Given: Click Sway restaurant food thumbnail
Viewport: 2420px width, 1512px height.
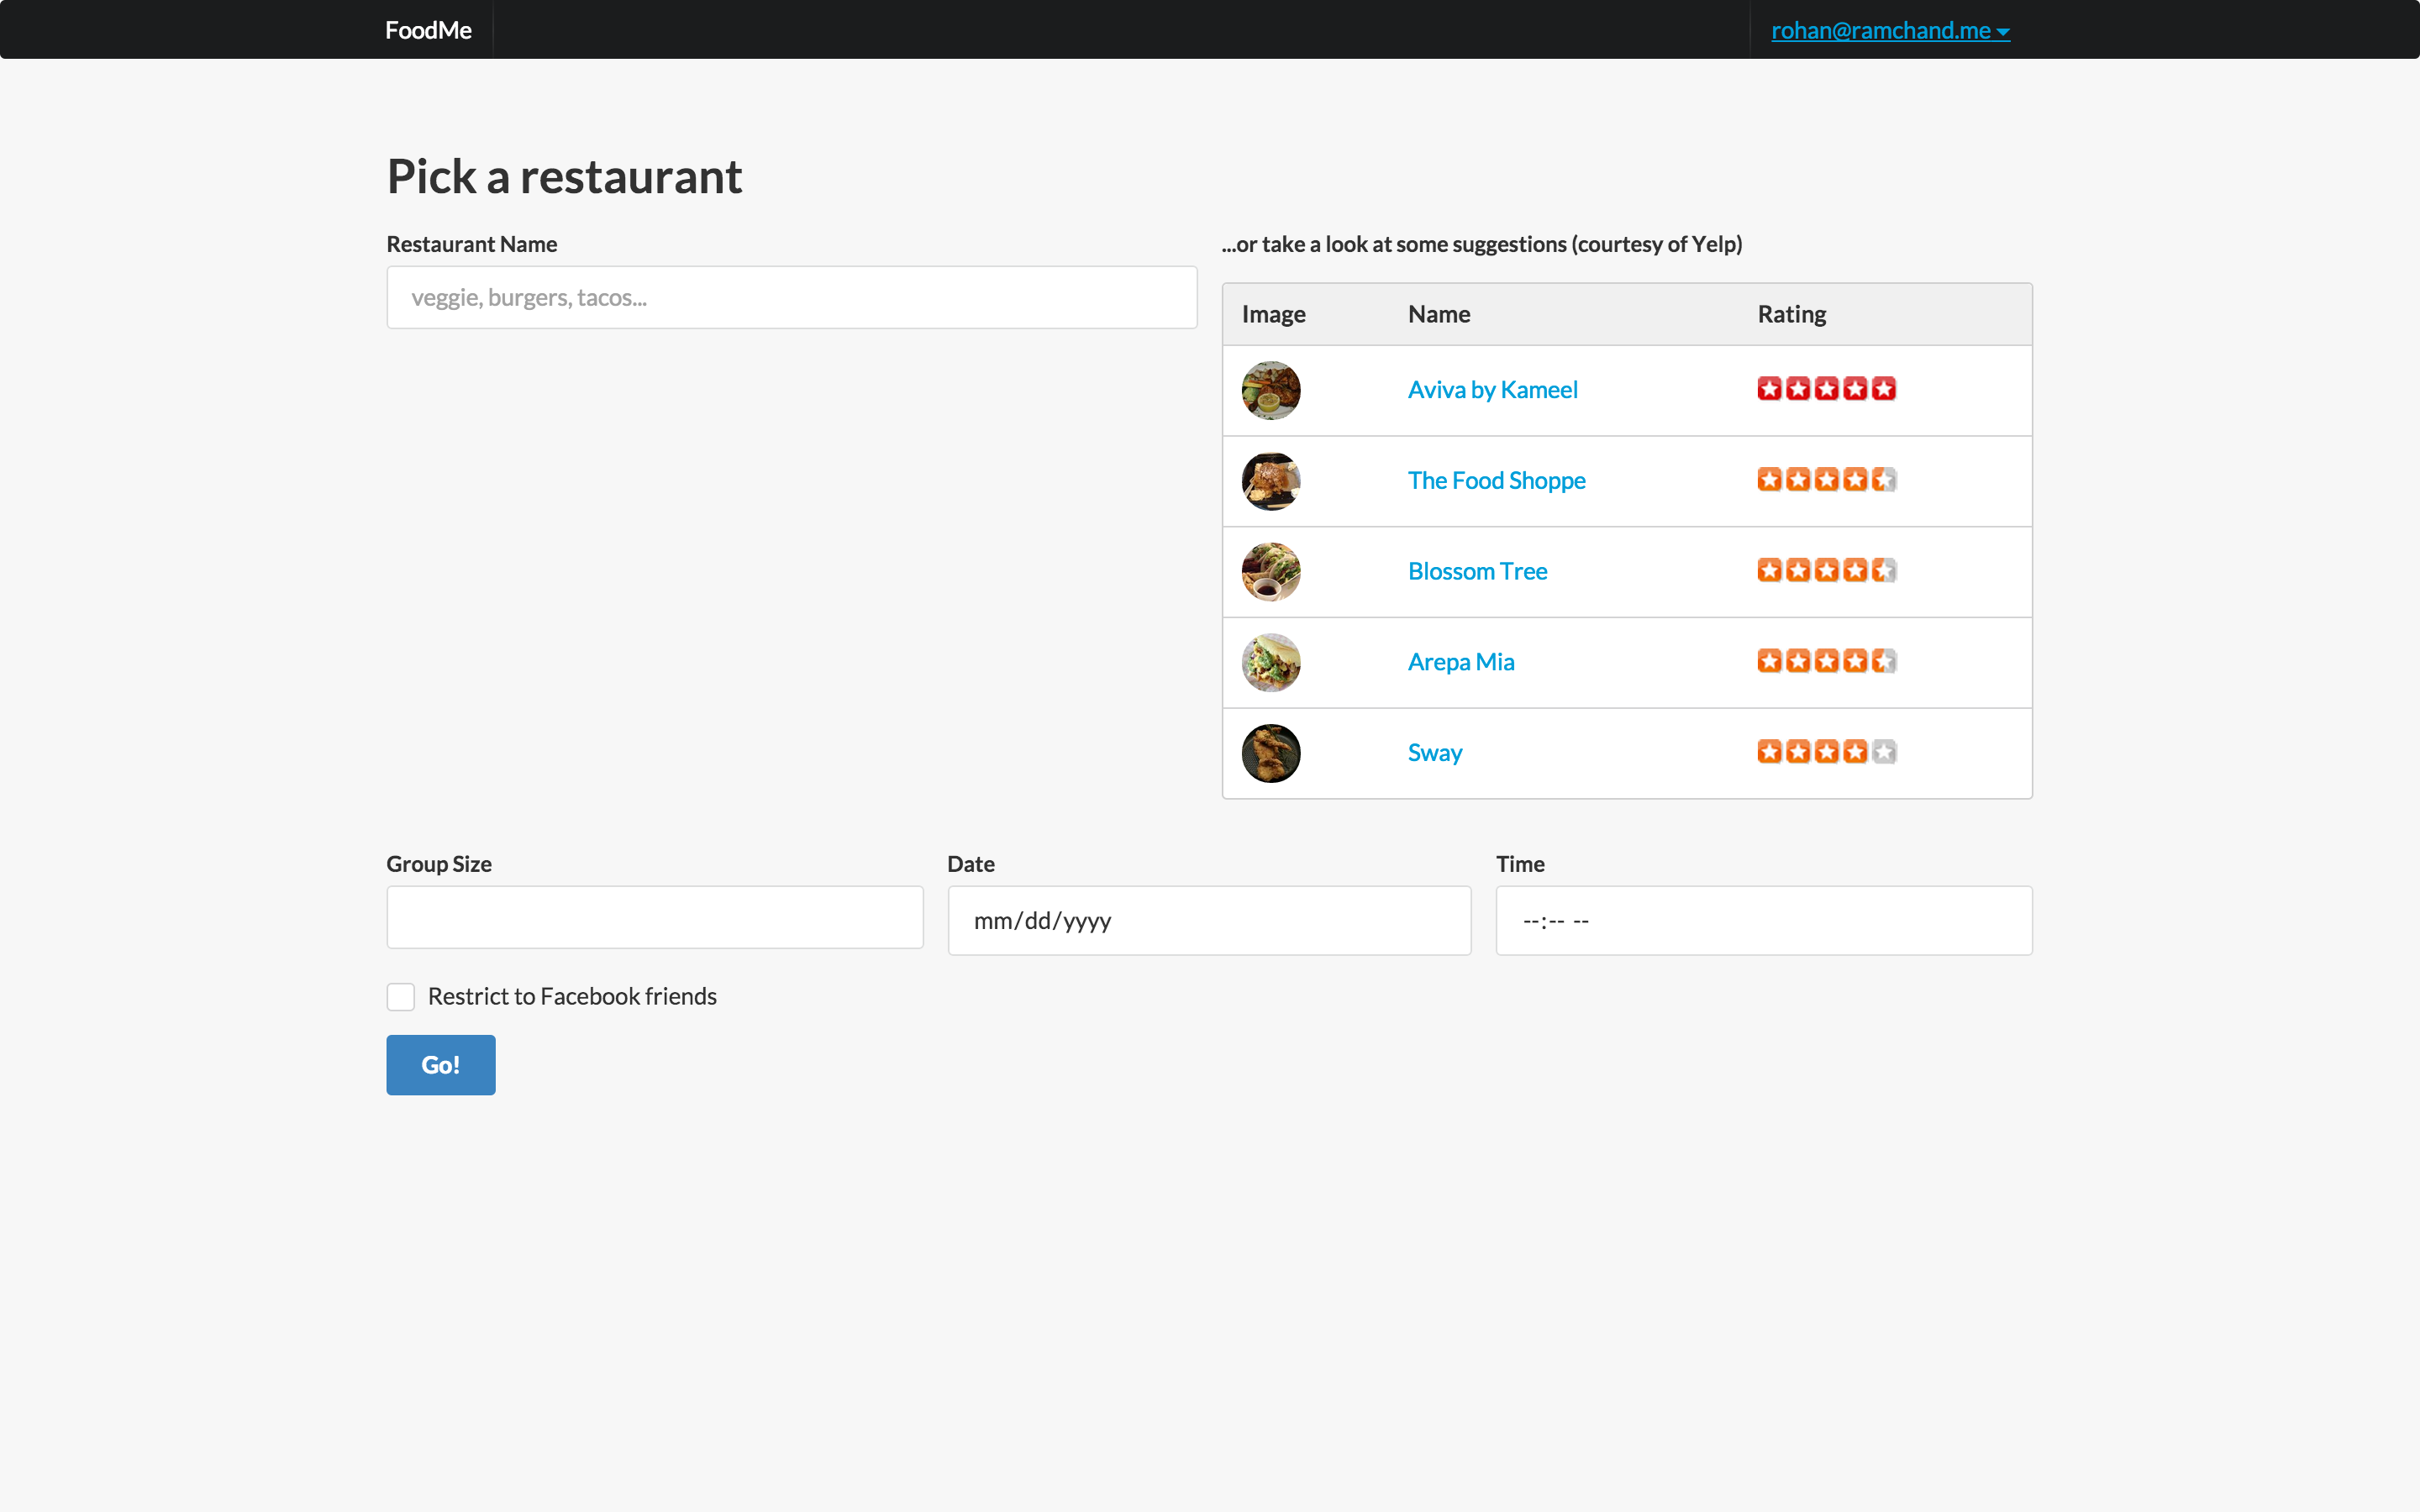Looking at the screenshot, I should [1270, 753].
